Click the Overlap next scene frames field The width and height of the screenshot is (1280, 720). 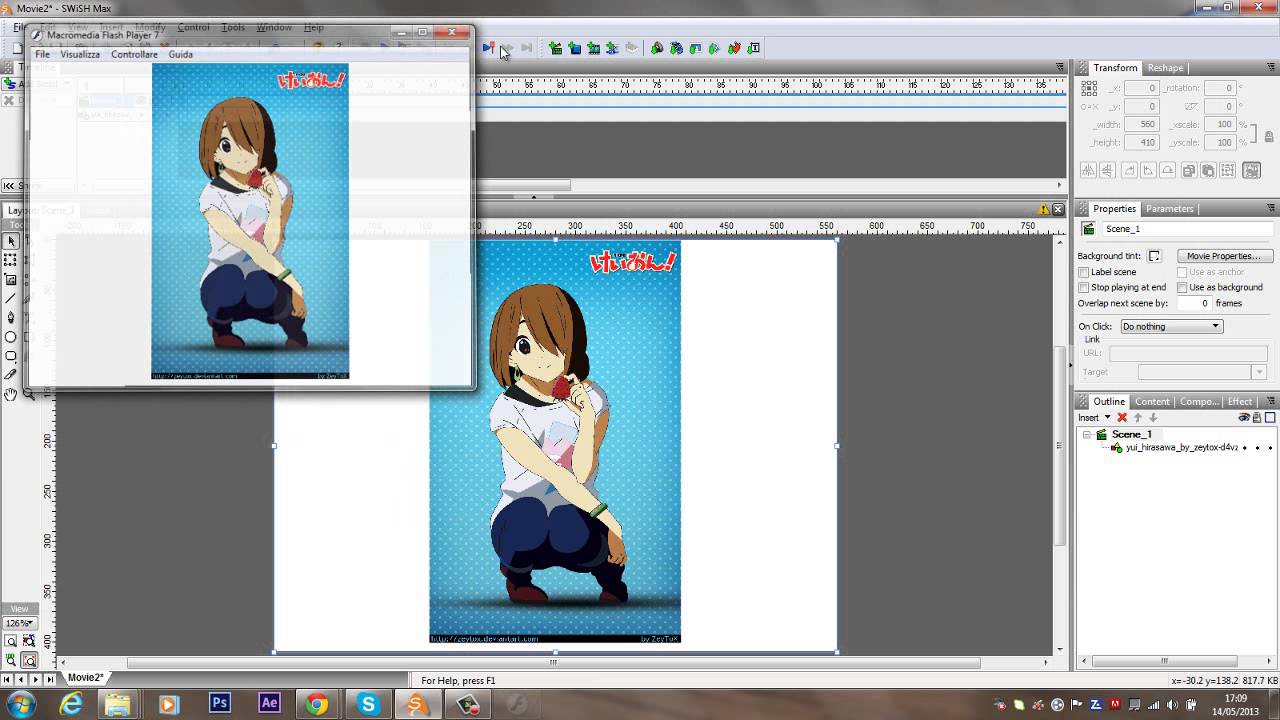click(1193, 303)
